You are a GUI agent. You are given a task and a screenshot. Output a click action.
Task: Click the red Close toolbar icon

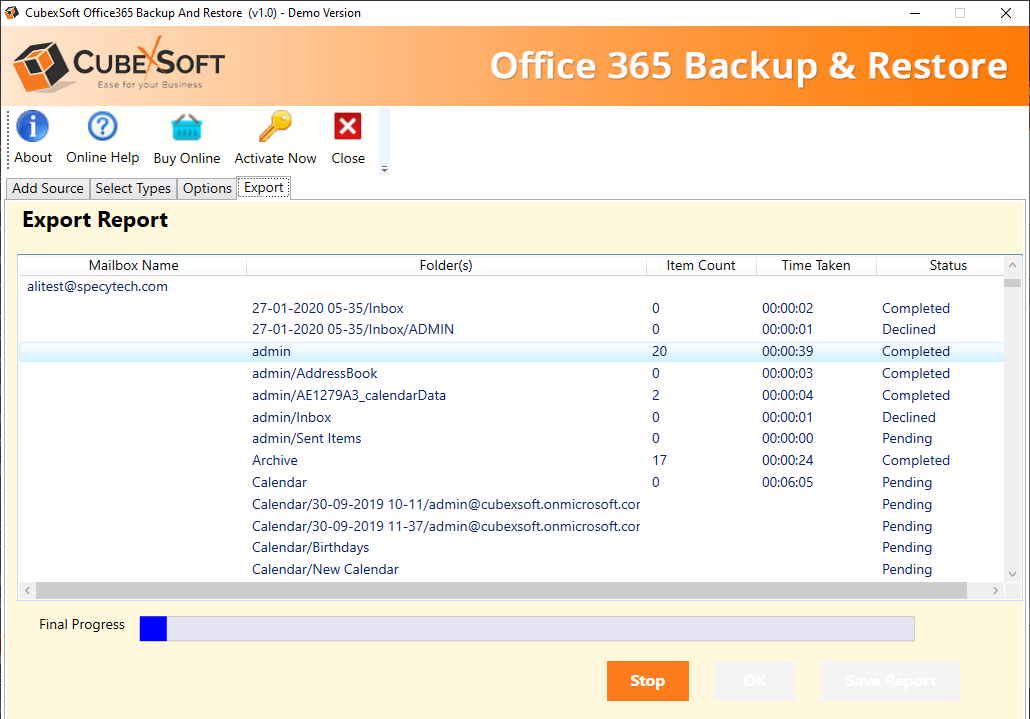pyautogui.click(x=347, y=126)
